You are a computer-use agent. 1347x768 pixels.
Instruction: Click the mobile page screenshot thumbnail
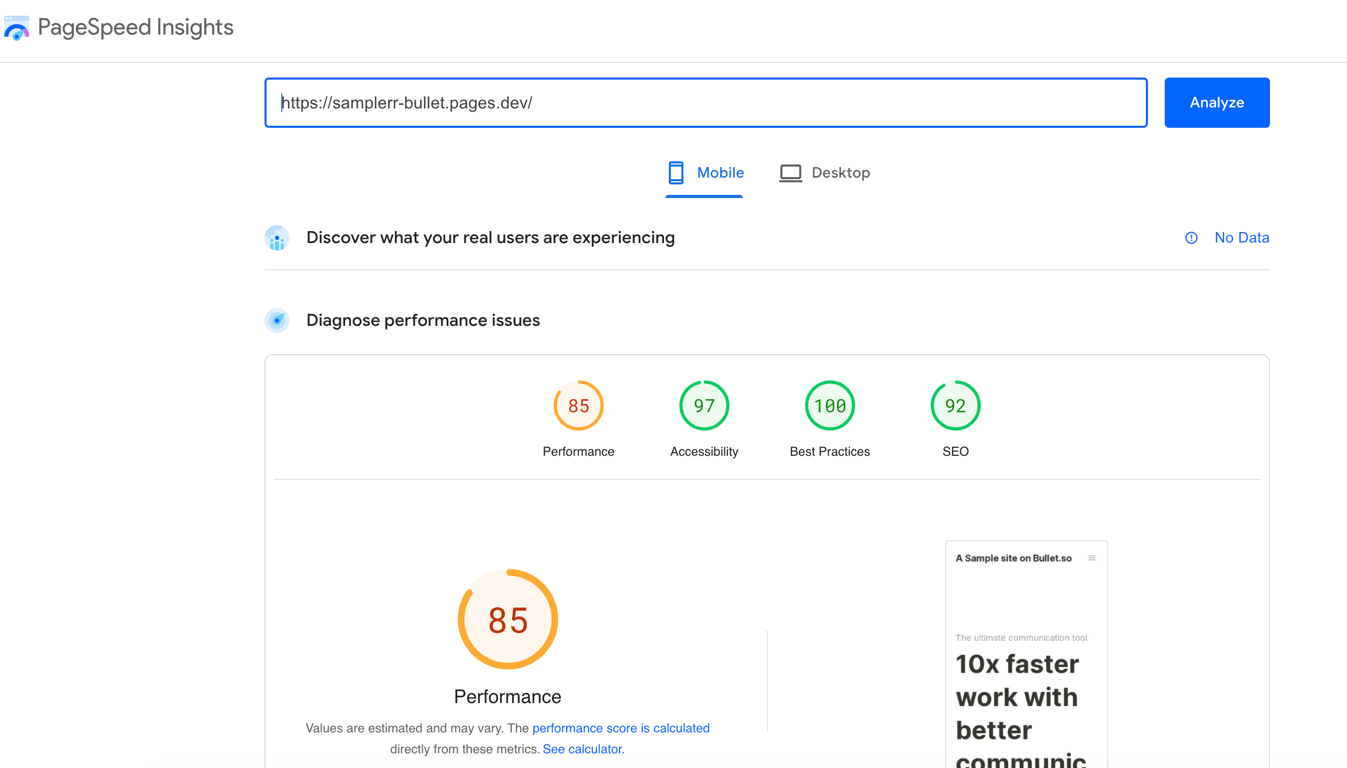[1026, 654]
